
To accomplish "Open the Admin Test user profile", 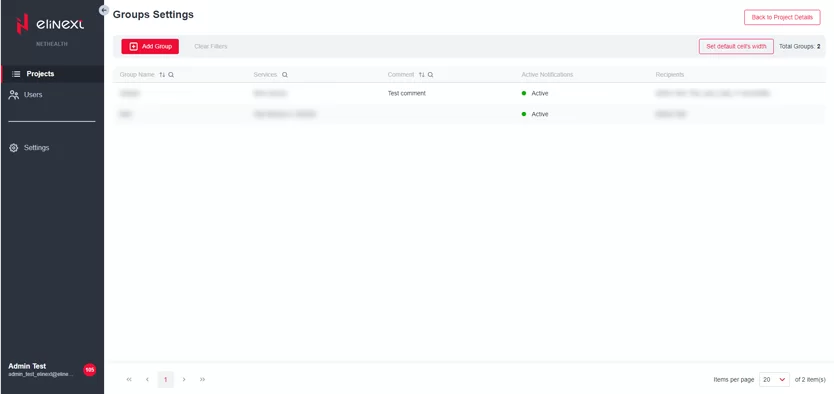I will coord(41,370).
